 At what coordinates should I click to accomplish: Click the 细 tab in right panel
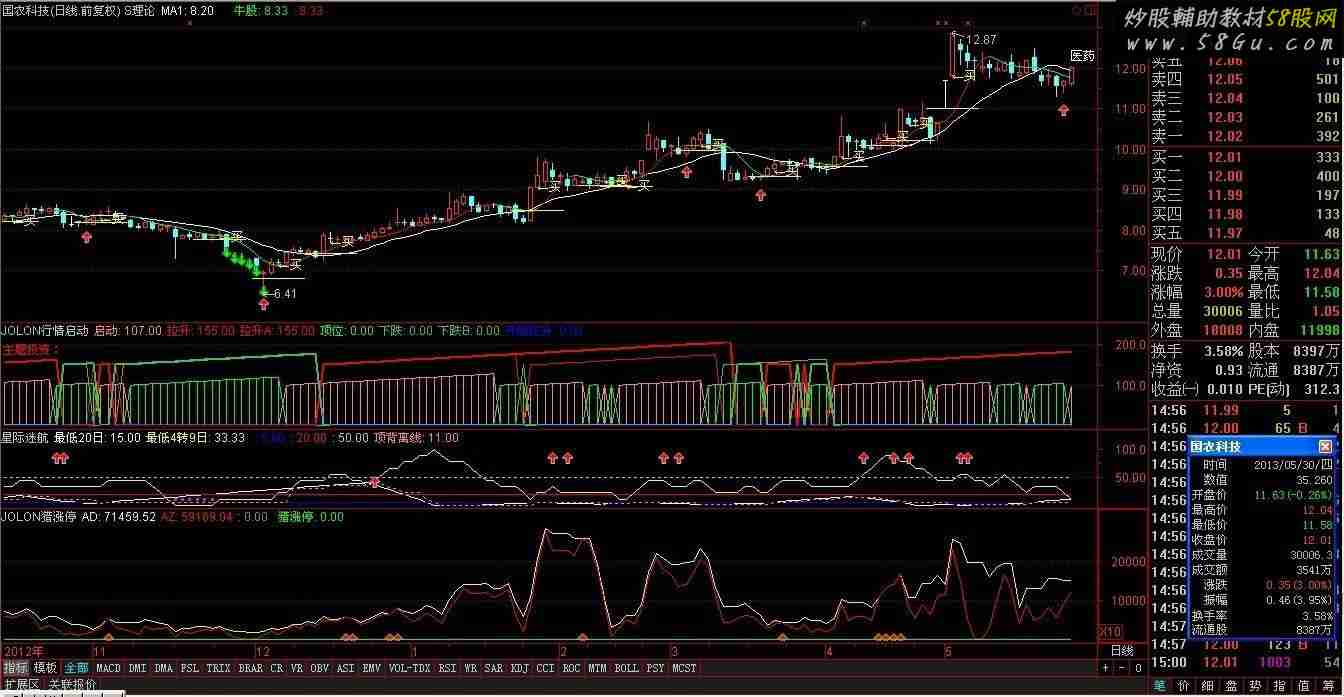tap(1208, 686)
